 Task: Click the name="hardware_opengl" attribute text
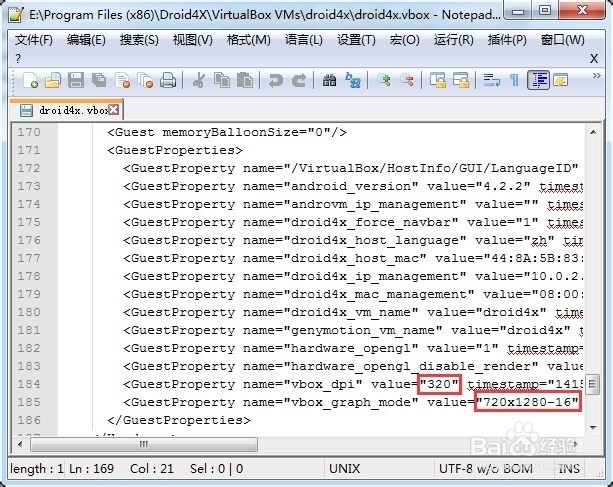tap(331, 348)
